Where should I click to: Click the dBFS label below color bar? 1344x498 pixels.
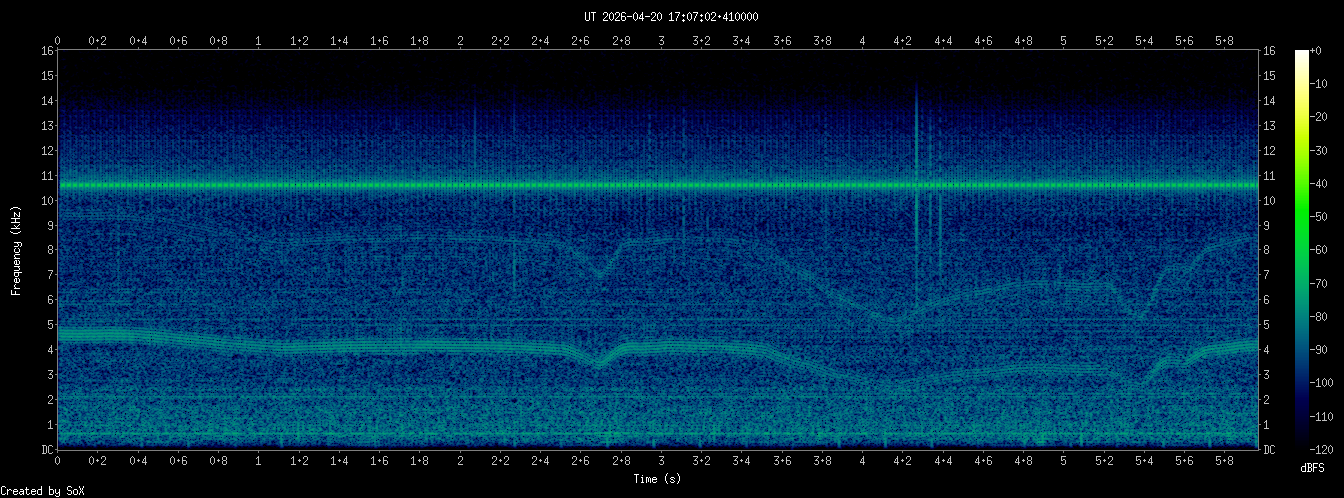click(x=1314, y=468)
